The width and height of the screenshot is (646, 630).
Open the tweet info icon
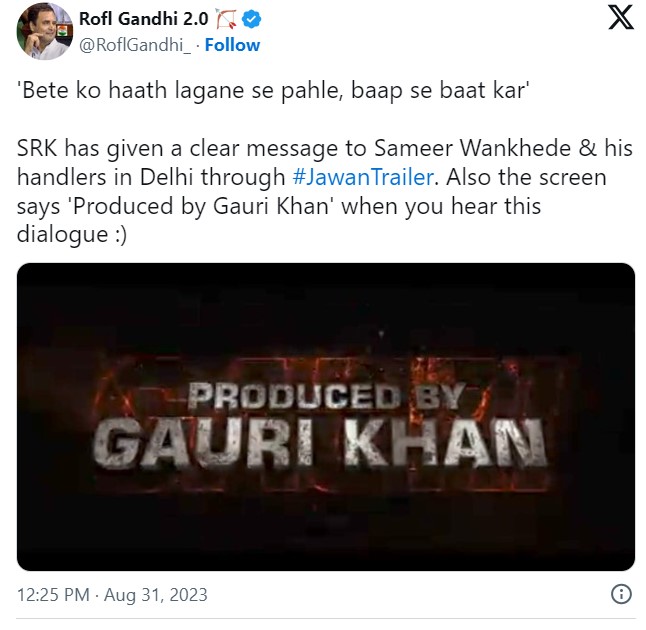[x=621, y=594]
